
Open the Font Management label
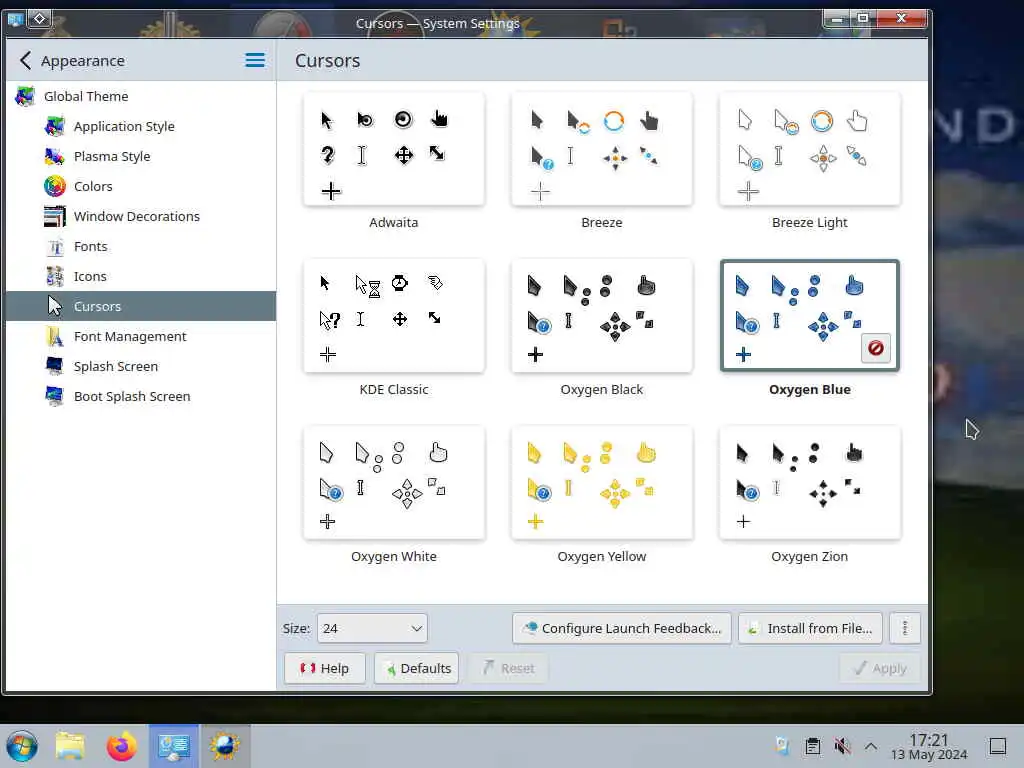click(130, 336)
